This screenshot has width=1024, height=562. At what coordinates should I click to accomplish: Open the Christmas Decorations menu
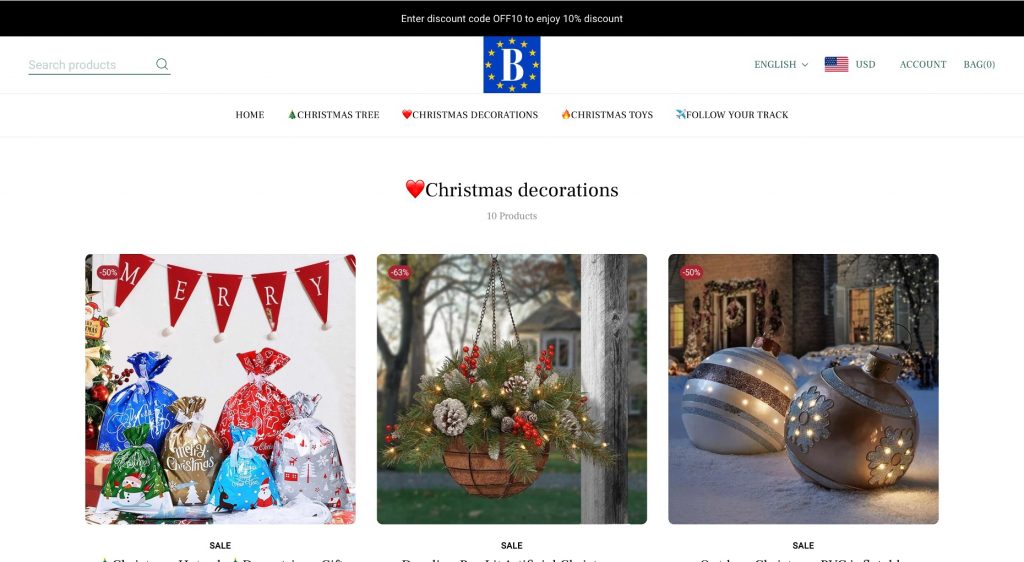click(x=470, y=115)
